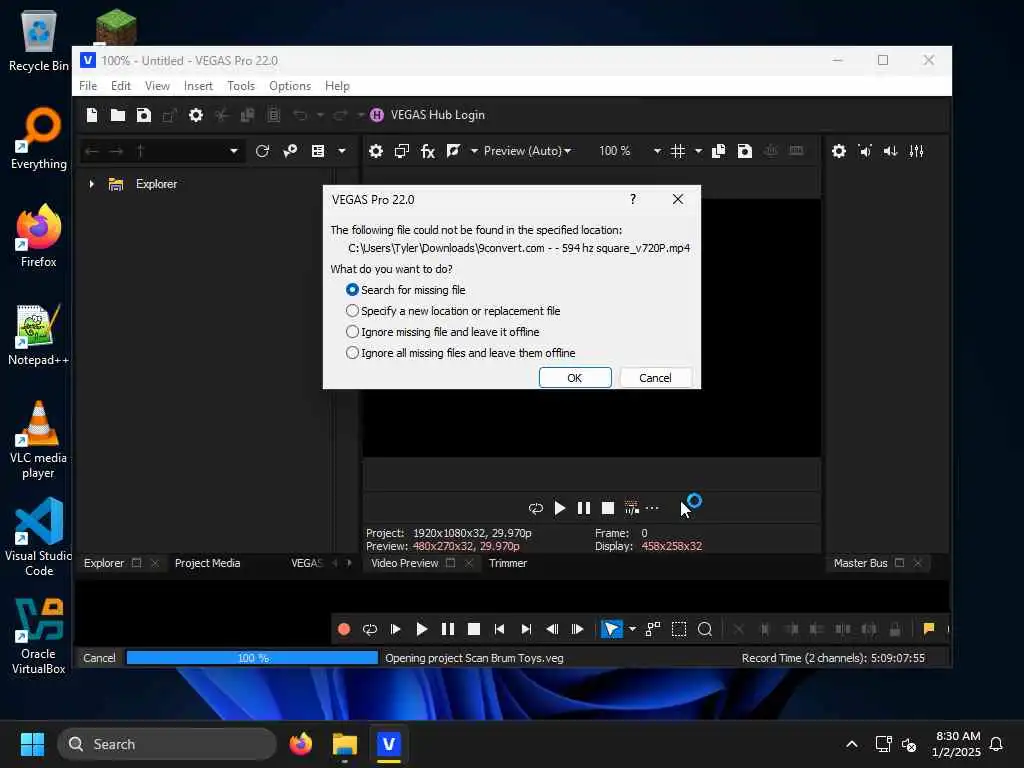Switch to the Project Media tab

pyautogui.click(x=208, y=563)
